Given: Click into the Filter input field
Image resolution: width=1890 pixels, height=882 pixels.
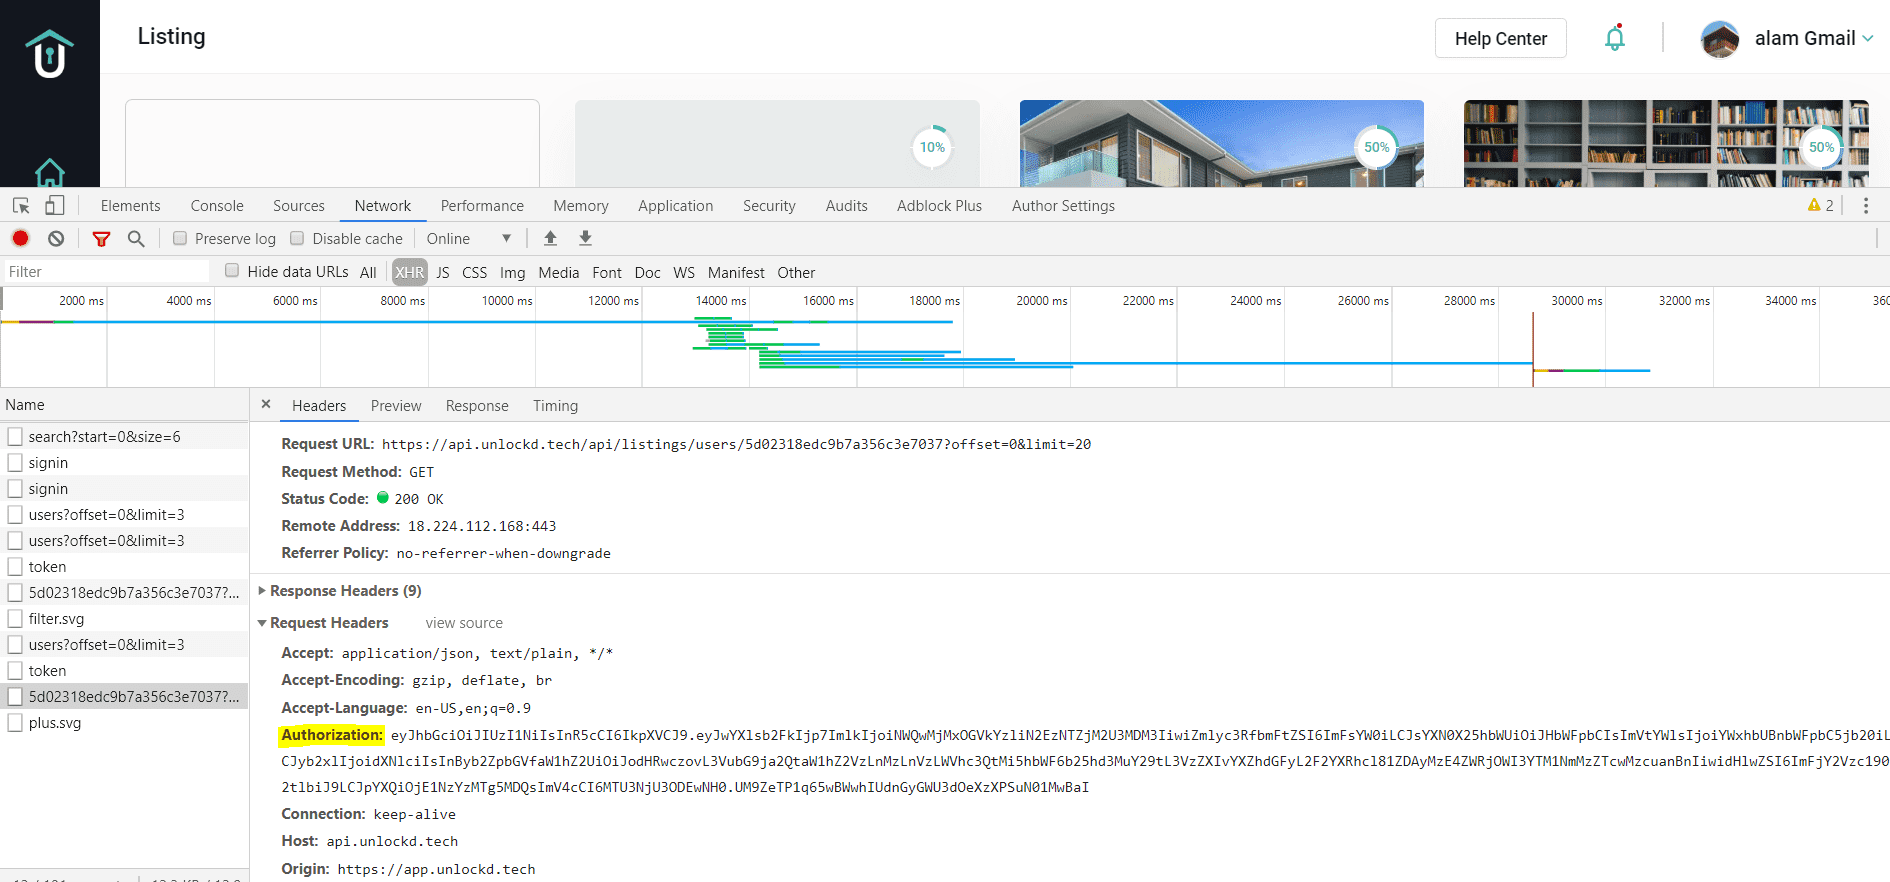Looking at the screenshot, I should tap(106, 271).
